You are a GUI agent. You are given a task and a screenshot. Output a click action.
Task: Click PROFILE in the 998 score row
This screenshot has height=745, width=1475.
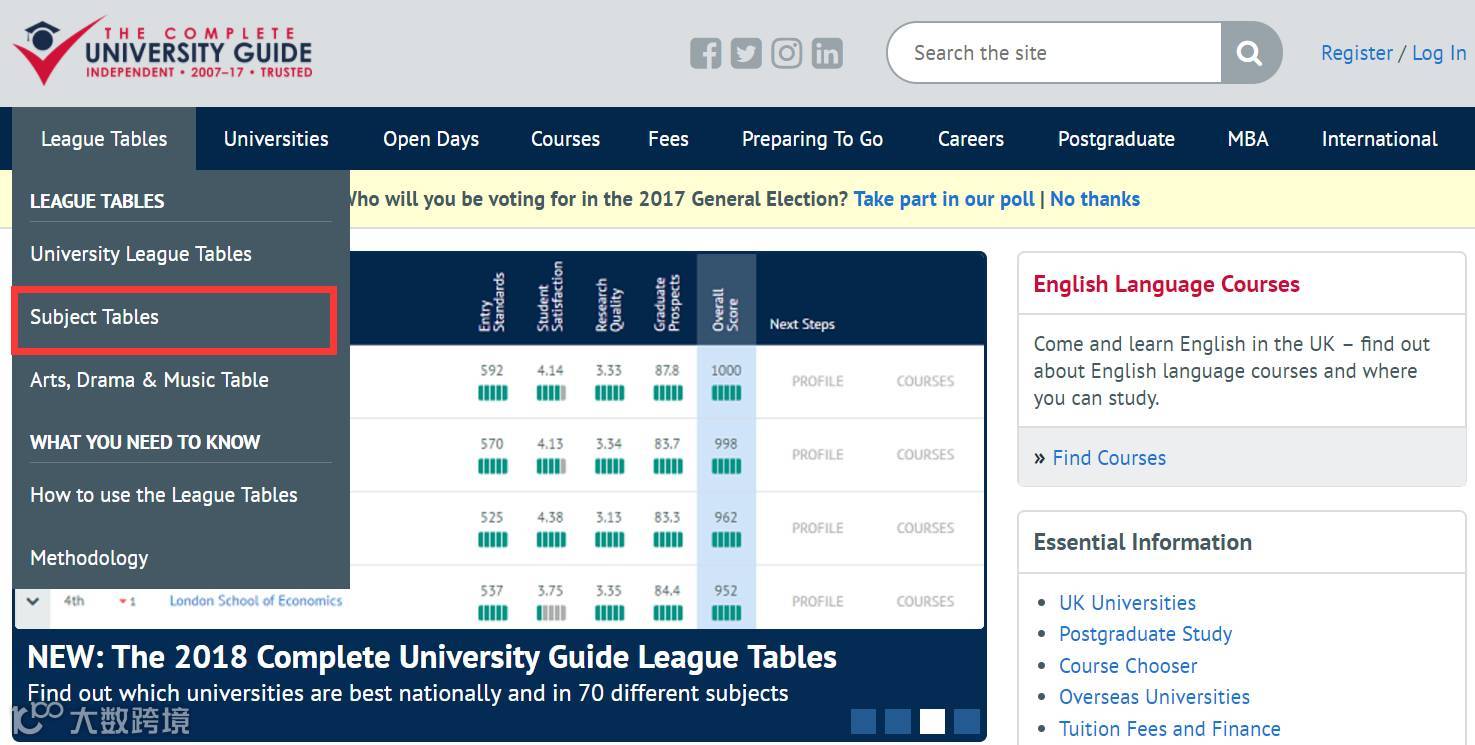[818, 454]
